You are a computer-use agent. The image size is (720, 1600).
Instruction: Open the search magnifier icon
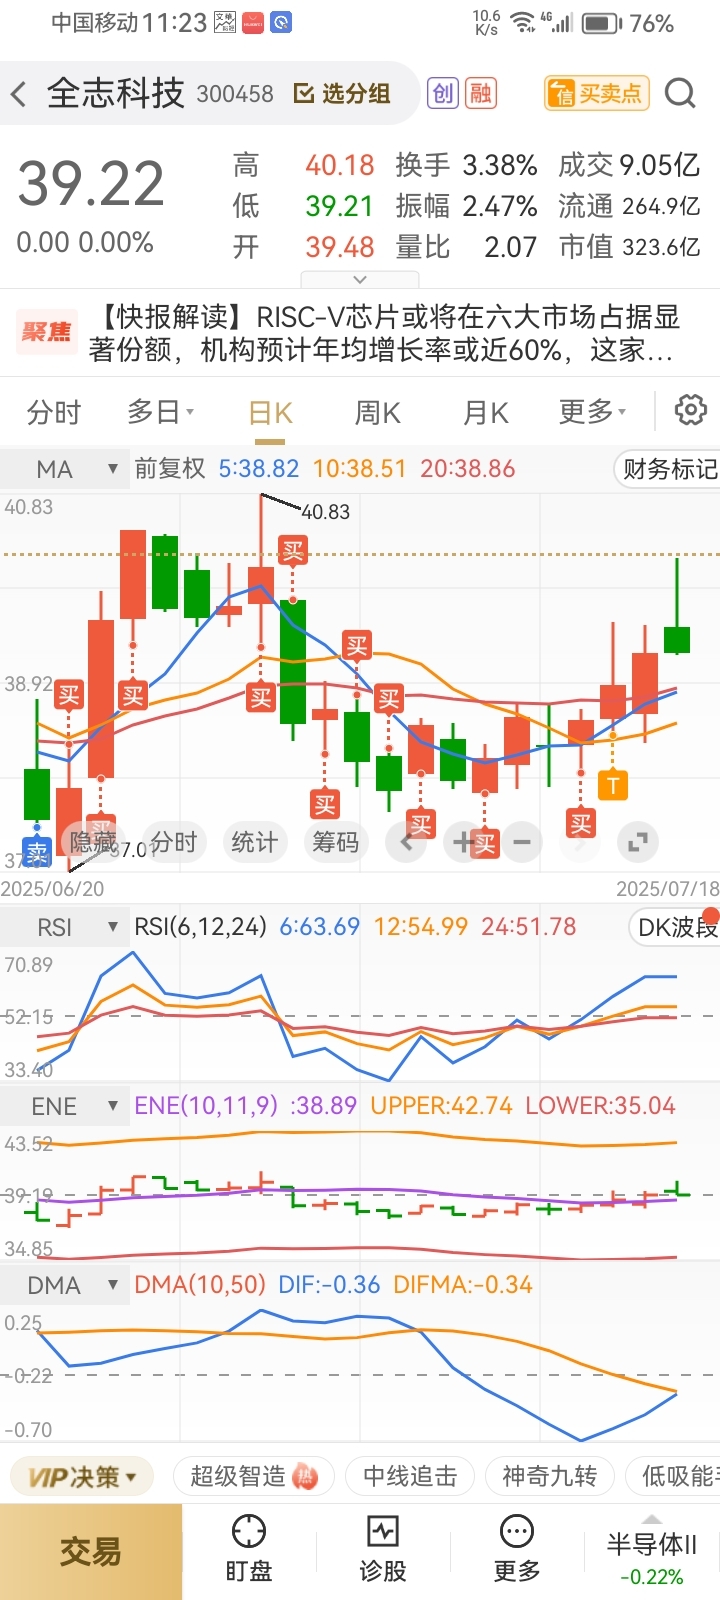coord(680,93)
